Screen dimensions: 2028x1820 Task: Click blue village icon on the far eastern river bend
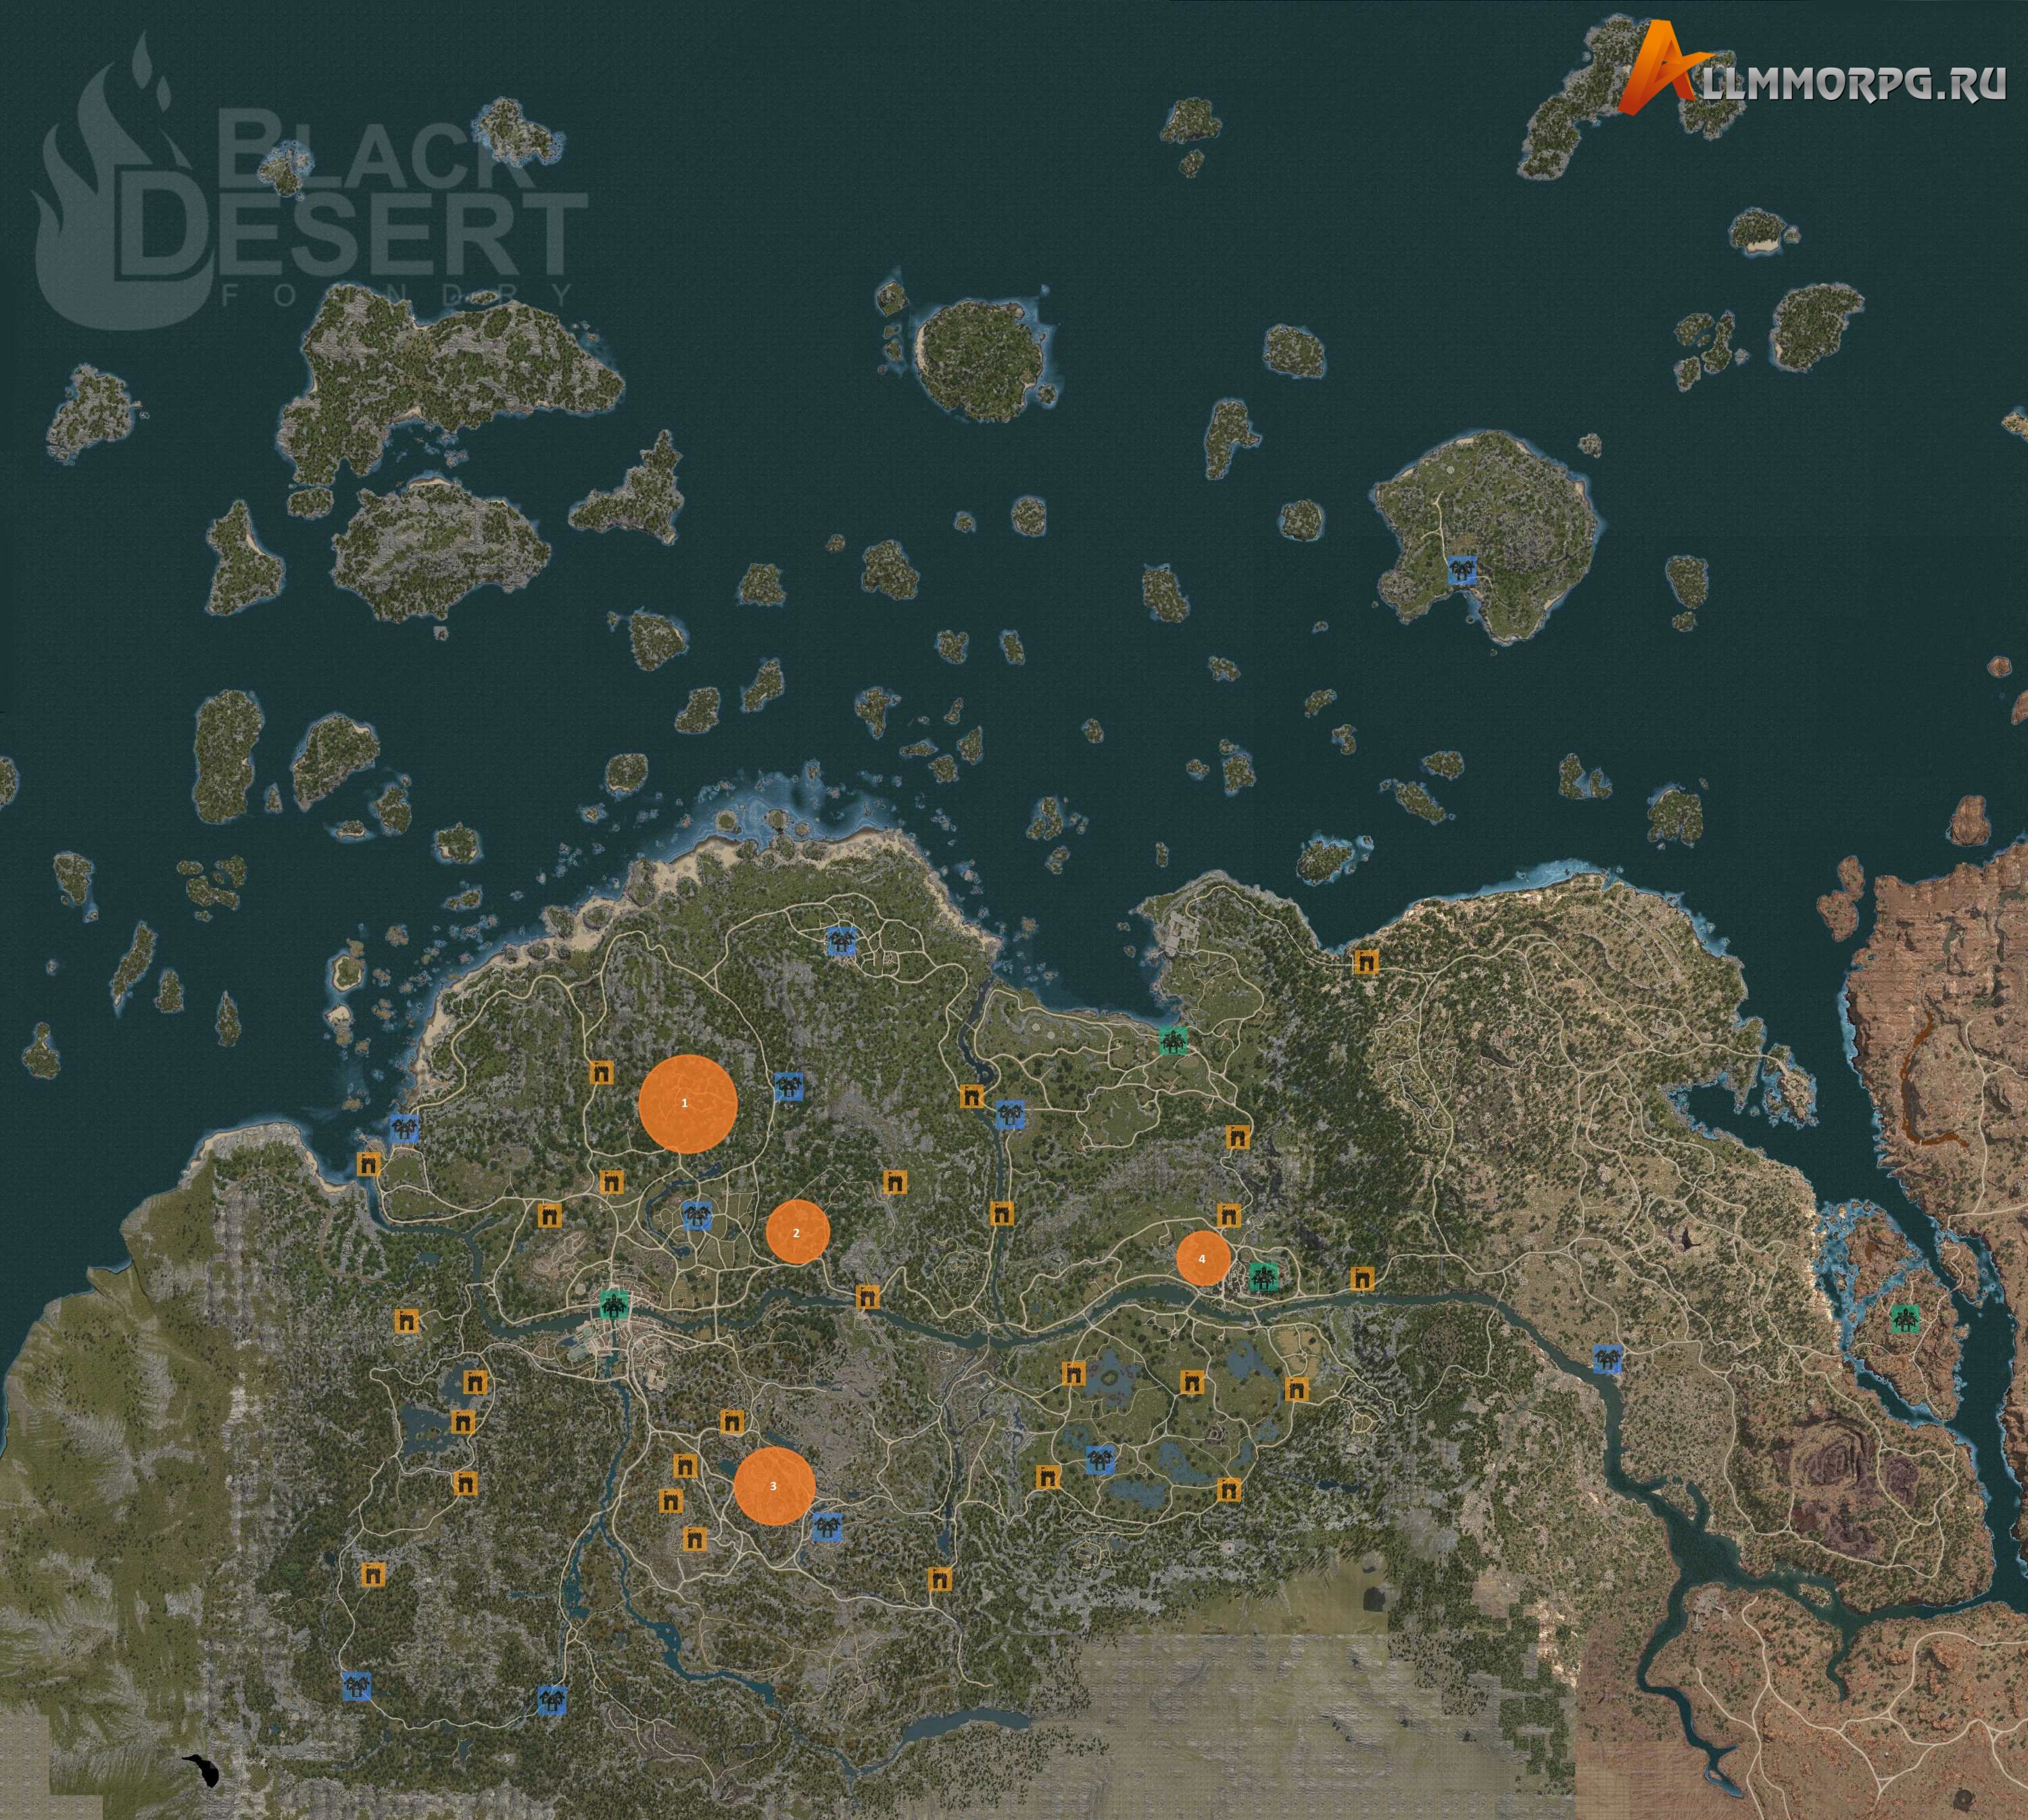tap(1608, 1359)
